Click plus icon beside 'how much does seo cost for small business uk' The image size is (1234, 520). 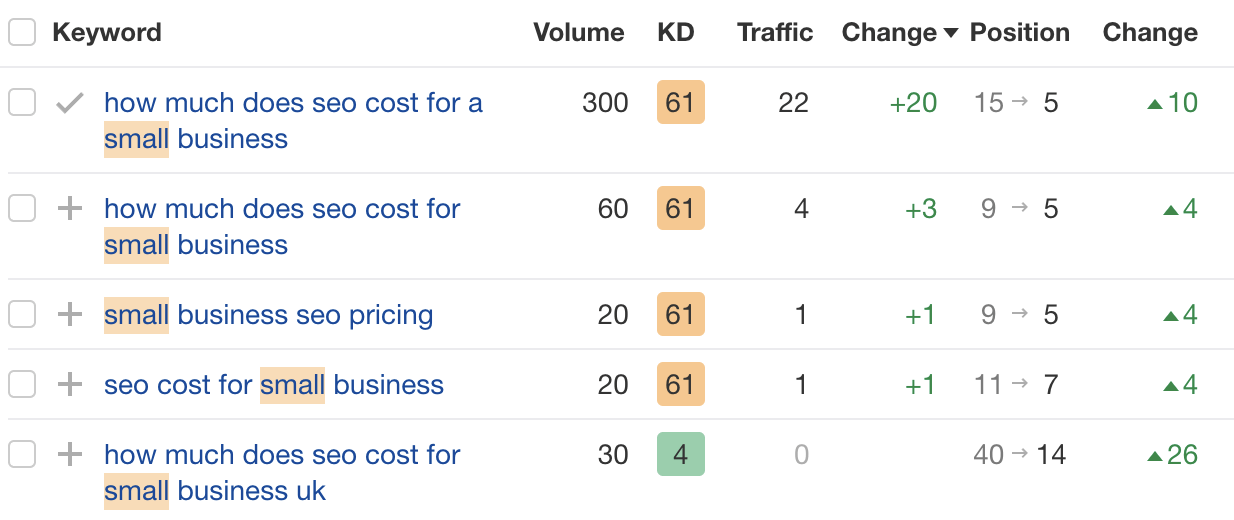coord(69,455)
